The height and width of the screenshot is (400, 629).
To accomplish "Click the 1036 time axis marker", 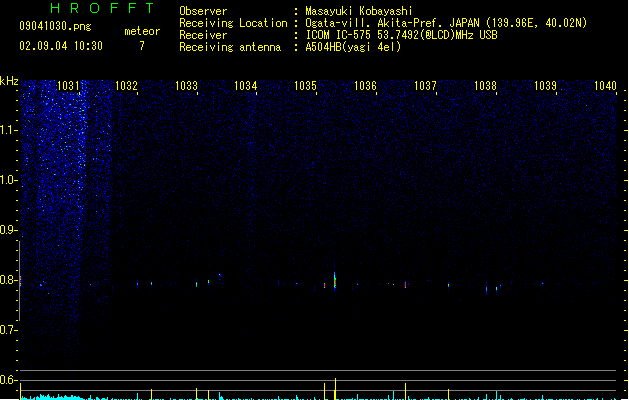I will [x=365, y=86].
